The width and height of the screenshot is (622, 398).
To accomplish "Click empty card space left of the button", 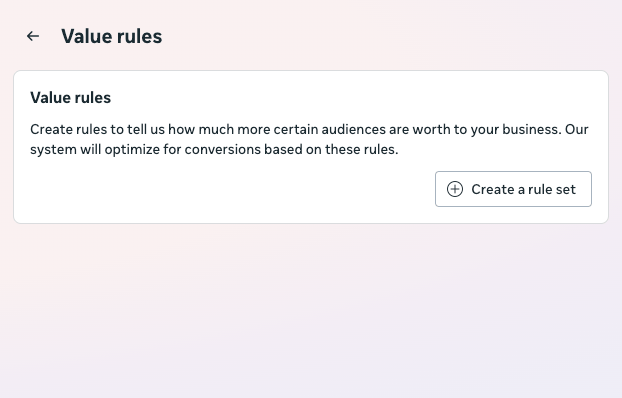I will (x=230, y=189).
